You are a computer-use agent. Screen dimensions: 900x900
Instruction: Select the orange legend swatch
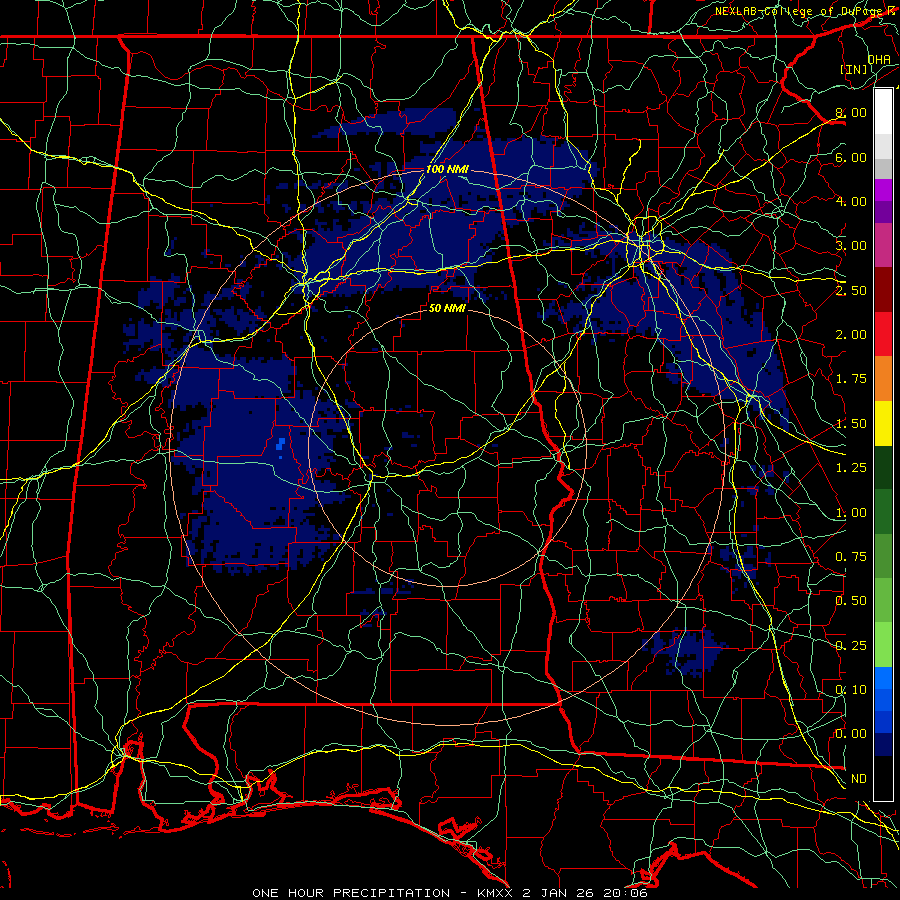coord(883,379)
